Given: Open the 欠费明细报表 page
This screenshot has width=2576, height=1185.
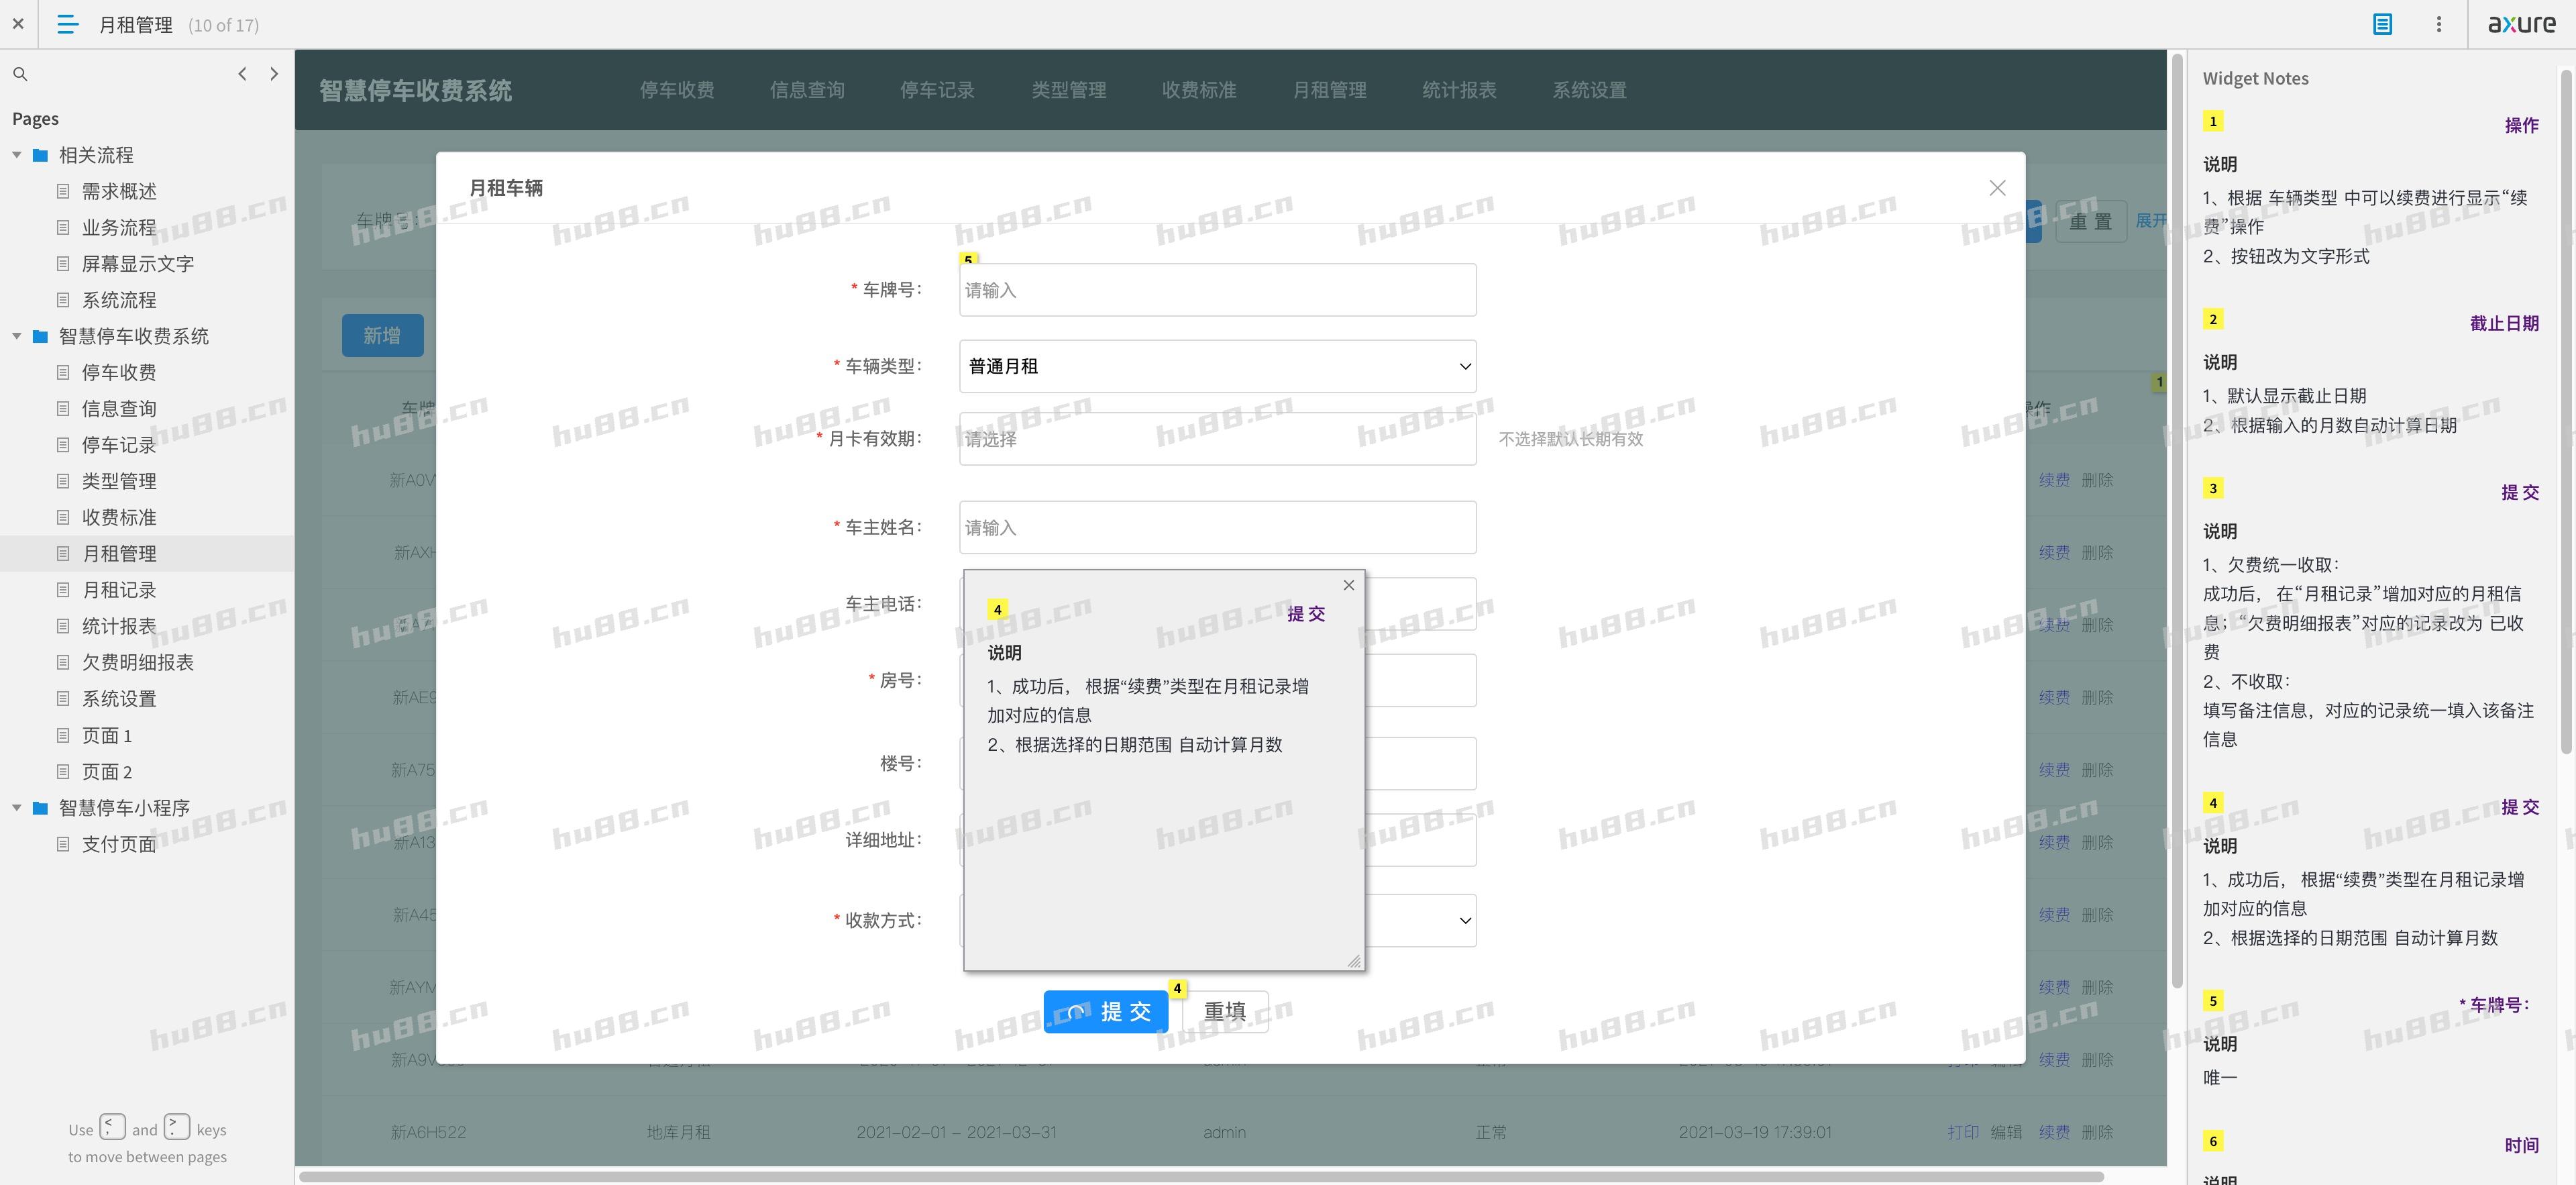Looking at the screenshot, I should [137, 662].
